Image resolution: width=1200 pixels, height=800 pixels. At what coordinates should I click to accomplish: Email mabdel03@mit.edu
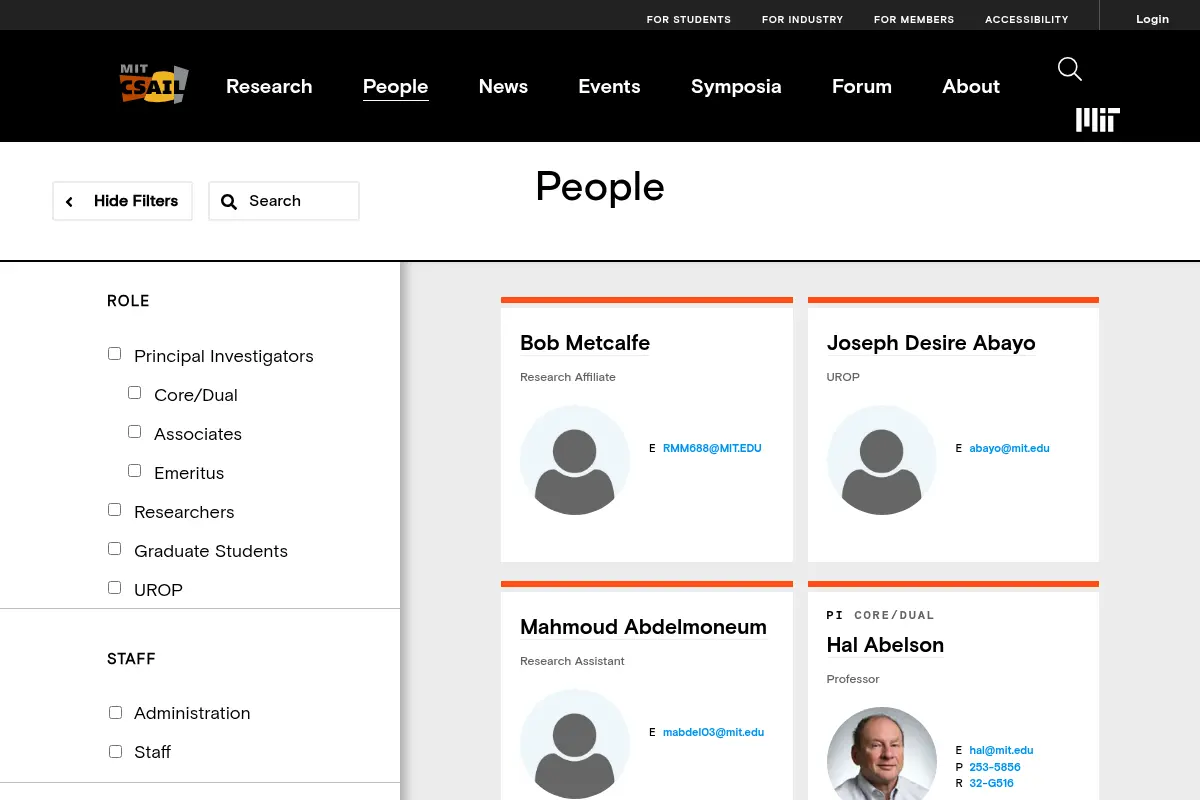[713, 732]
